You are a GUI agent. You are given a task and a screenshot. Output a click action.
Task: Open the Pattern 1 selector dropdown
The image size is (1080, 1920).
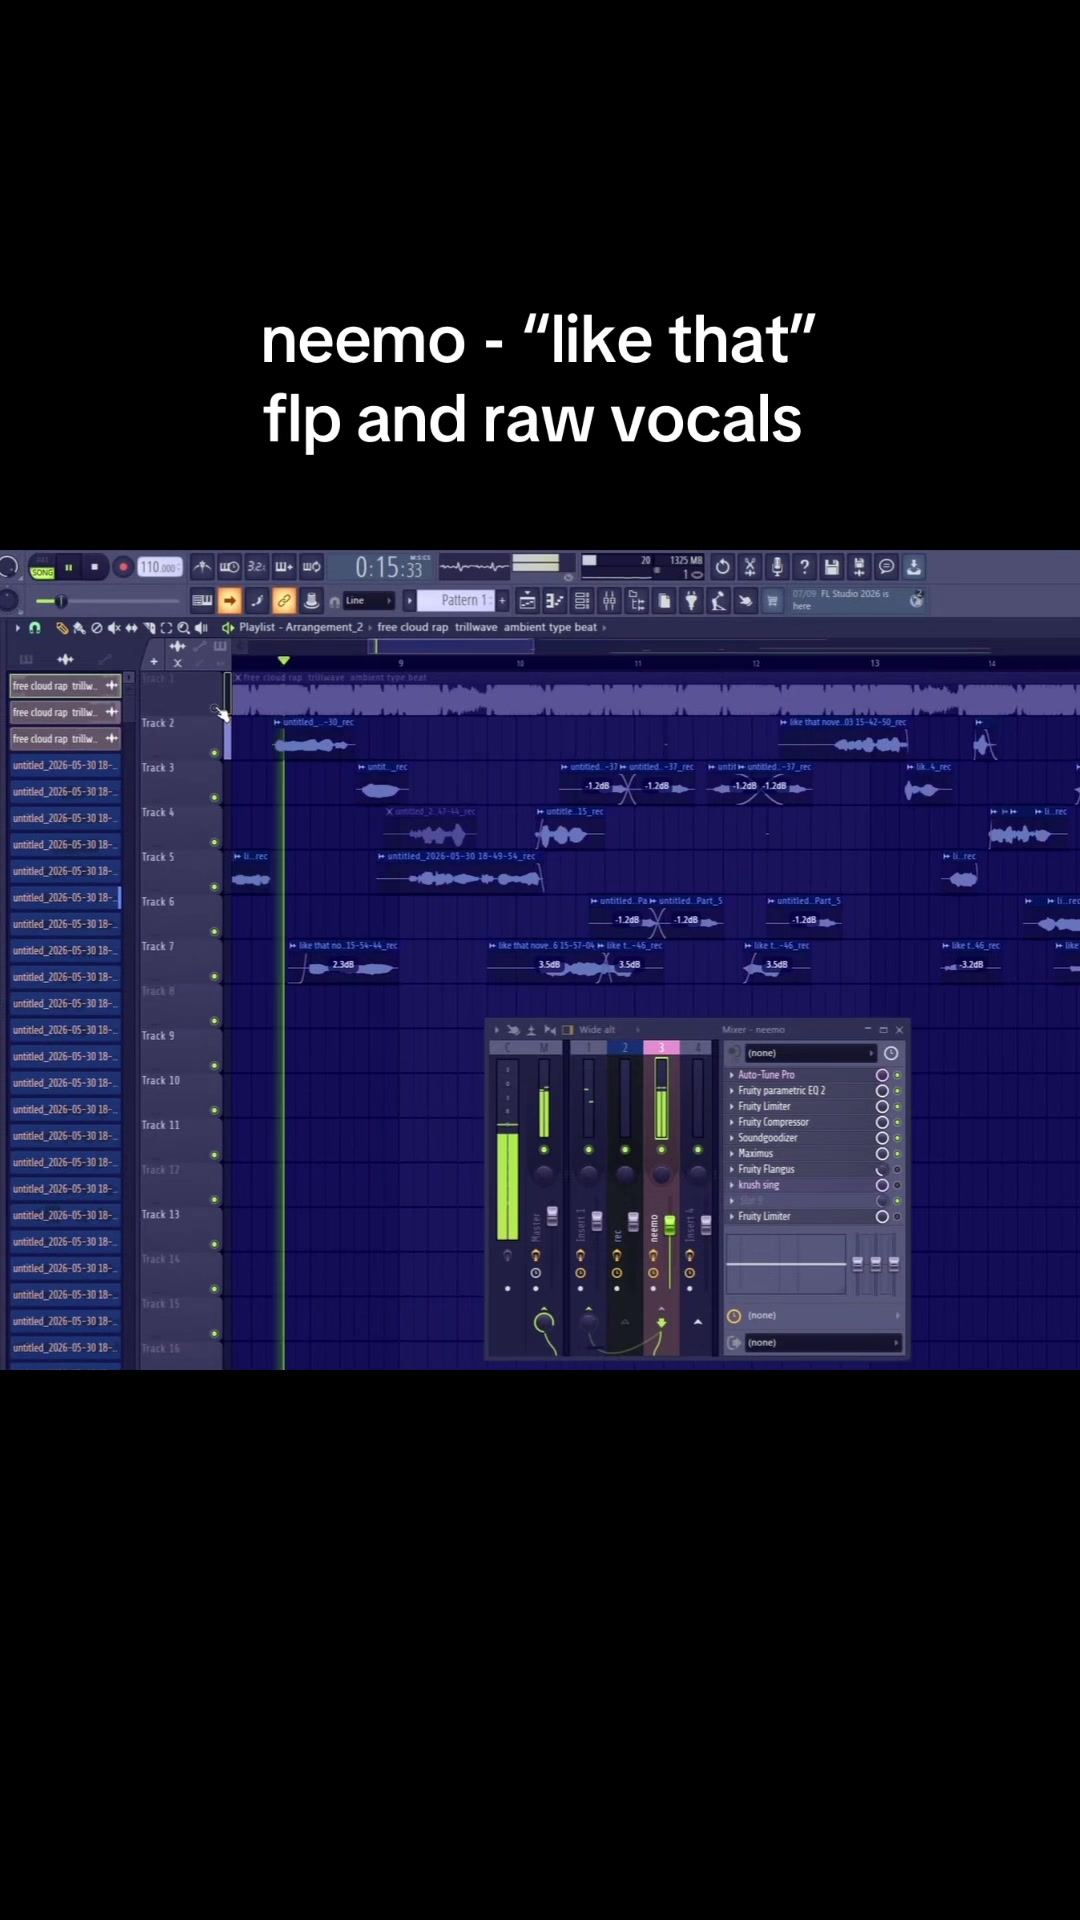tap(465, 600)
